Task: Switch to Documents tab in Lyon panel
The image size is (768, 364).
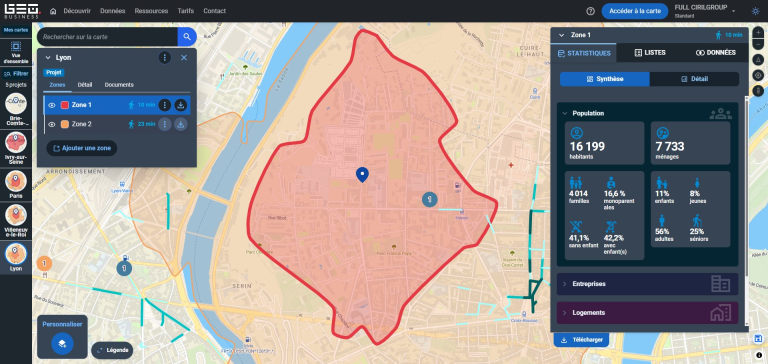Action: (x=119, y=85)
